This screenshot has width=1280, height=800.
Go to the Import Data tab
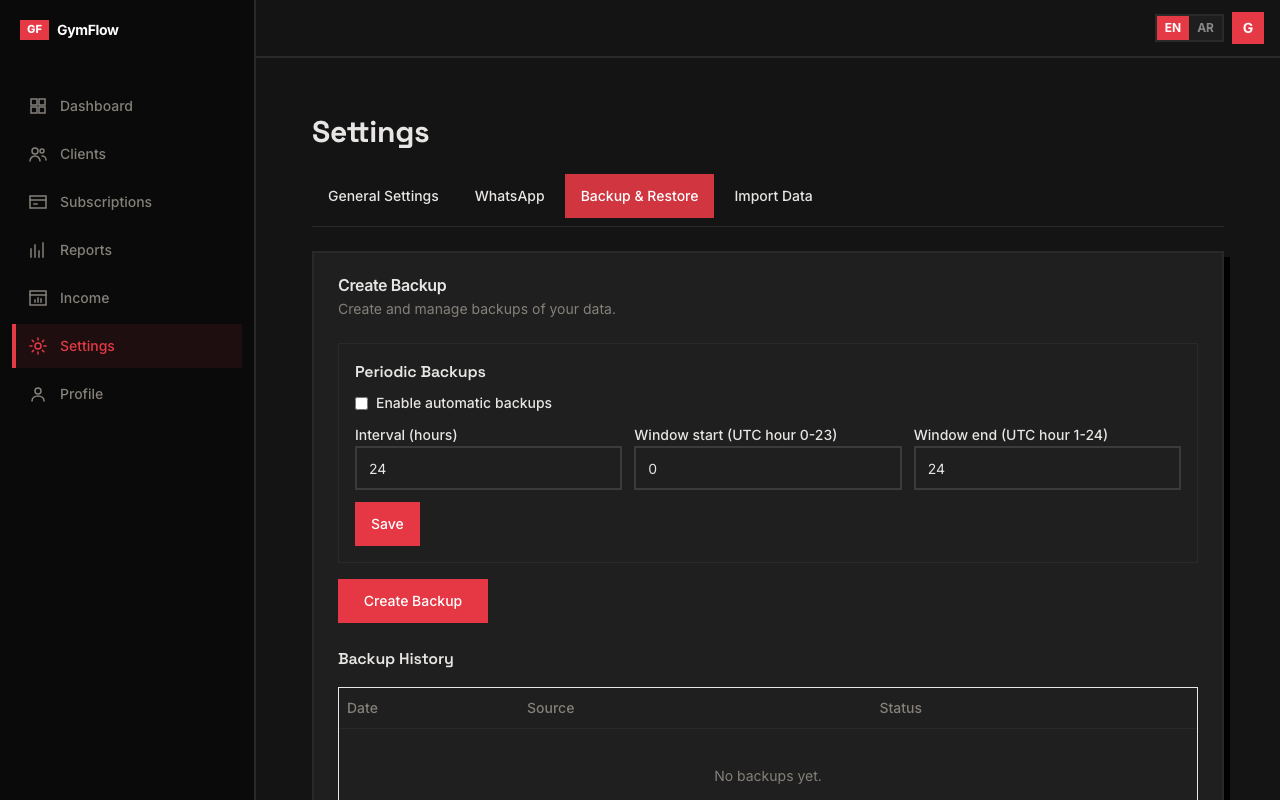pos(773,196)
